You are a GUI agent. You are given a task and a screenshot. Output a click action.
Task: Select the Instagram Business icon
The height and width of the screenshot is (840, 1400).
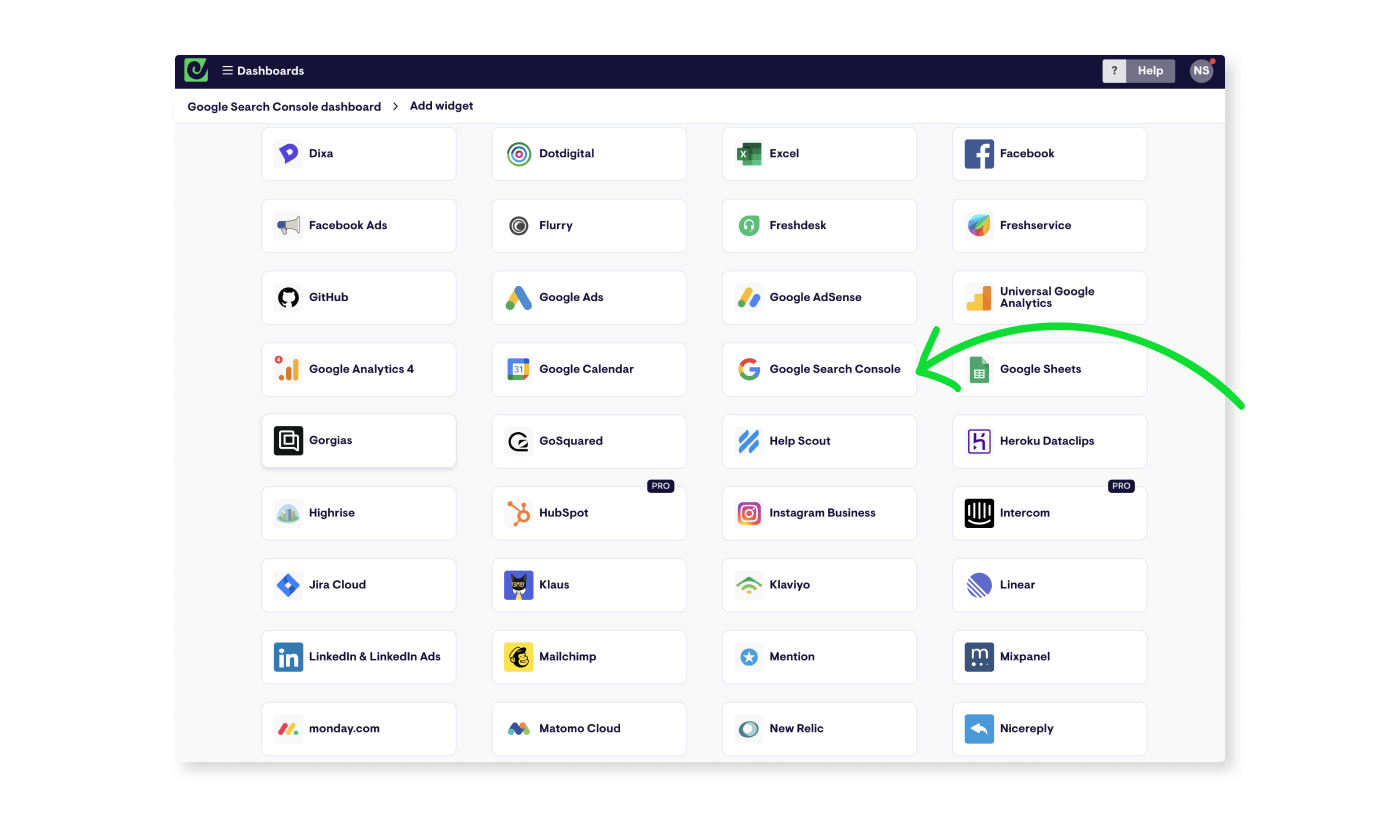click(x=749, y=513)
